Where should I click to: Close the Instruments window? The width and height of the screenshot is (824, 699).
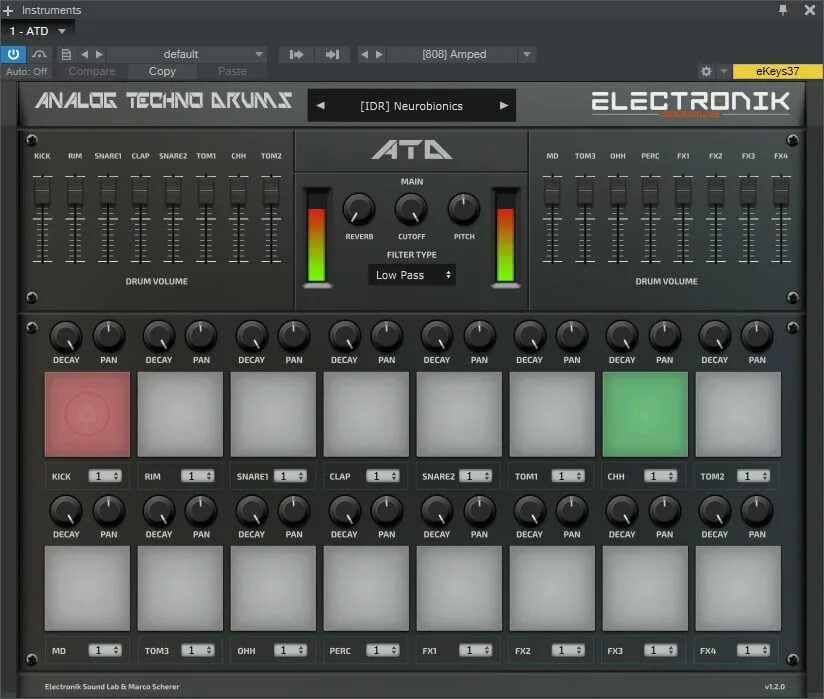coord(810,10)
